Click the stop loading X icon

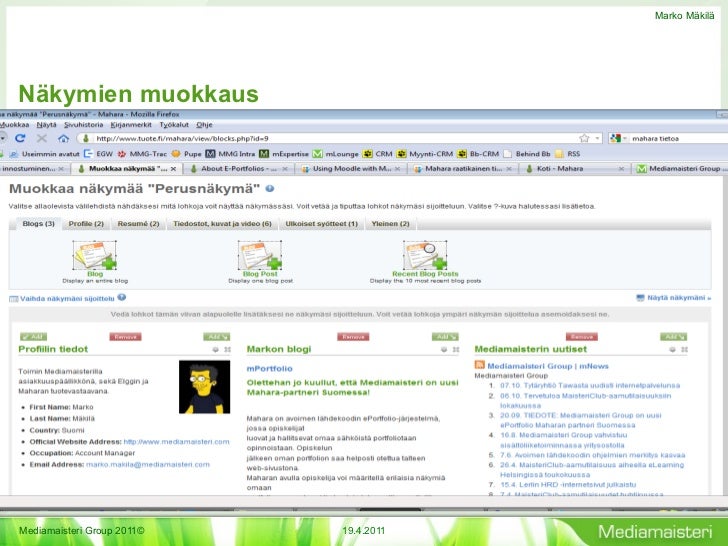tap(42, 138)
